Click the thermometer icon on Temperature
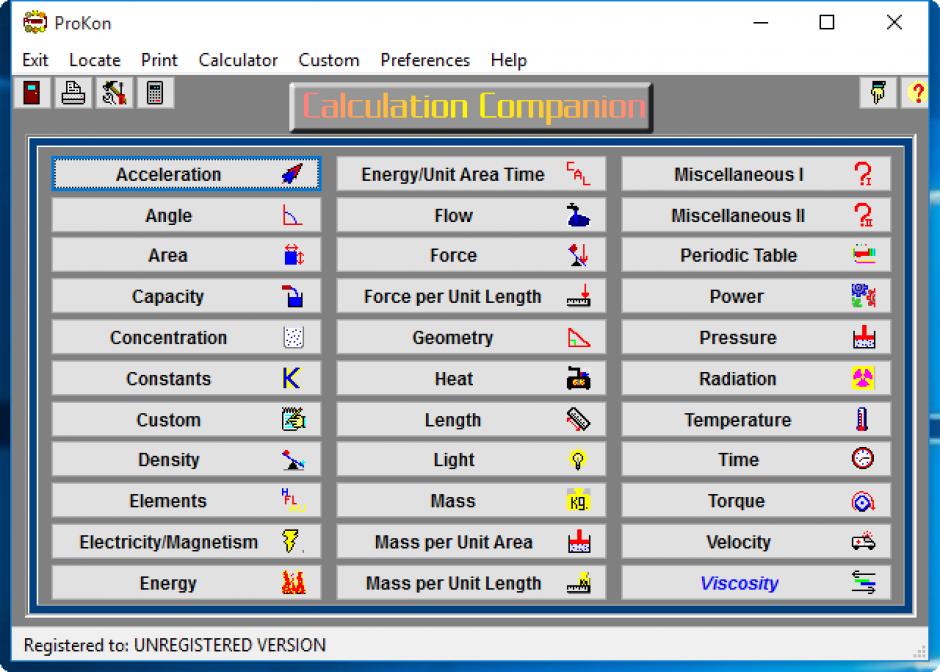Image resolution: width=940 pixels, height=672 pixels. click(862, 419)
